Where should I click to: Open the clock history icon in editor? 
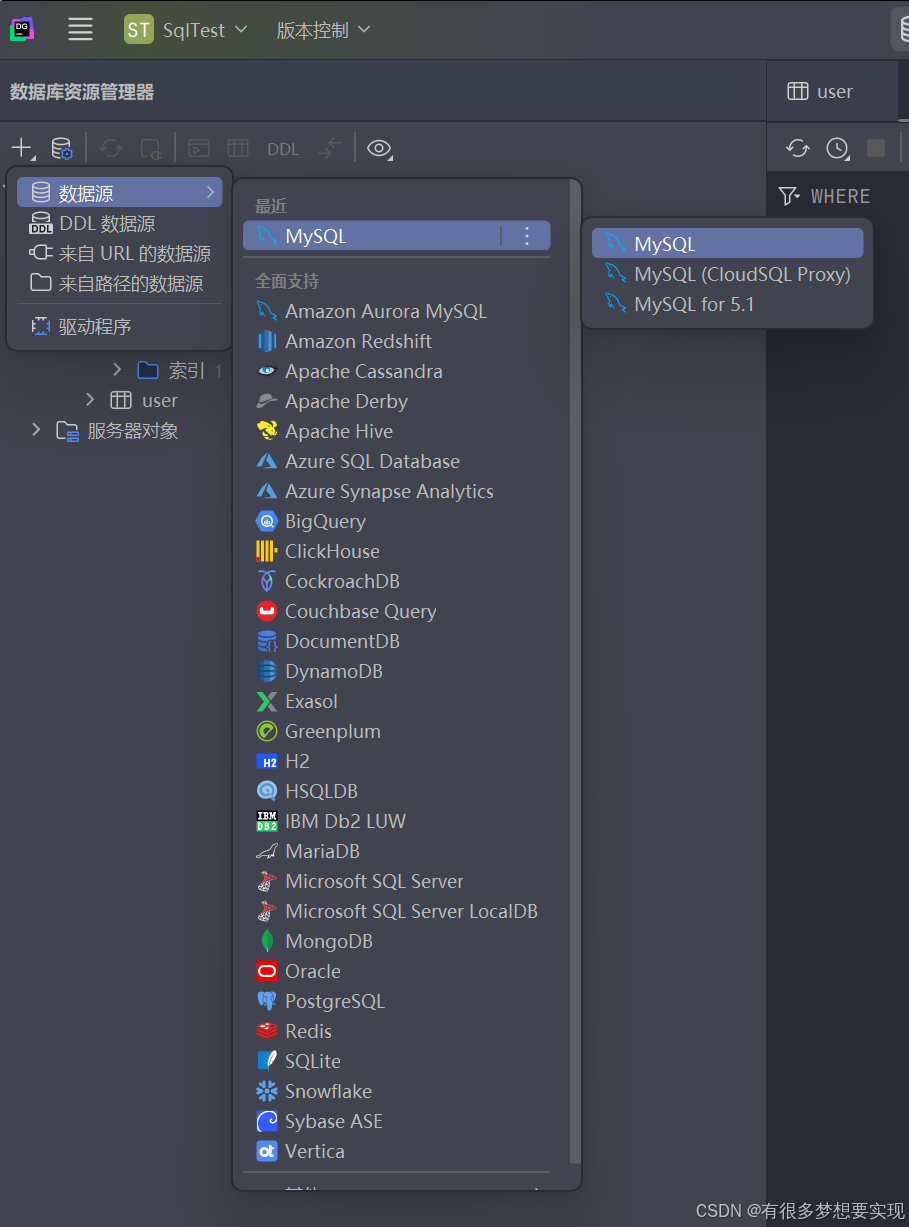tap(837, 148)
